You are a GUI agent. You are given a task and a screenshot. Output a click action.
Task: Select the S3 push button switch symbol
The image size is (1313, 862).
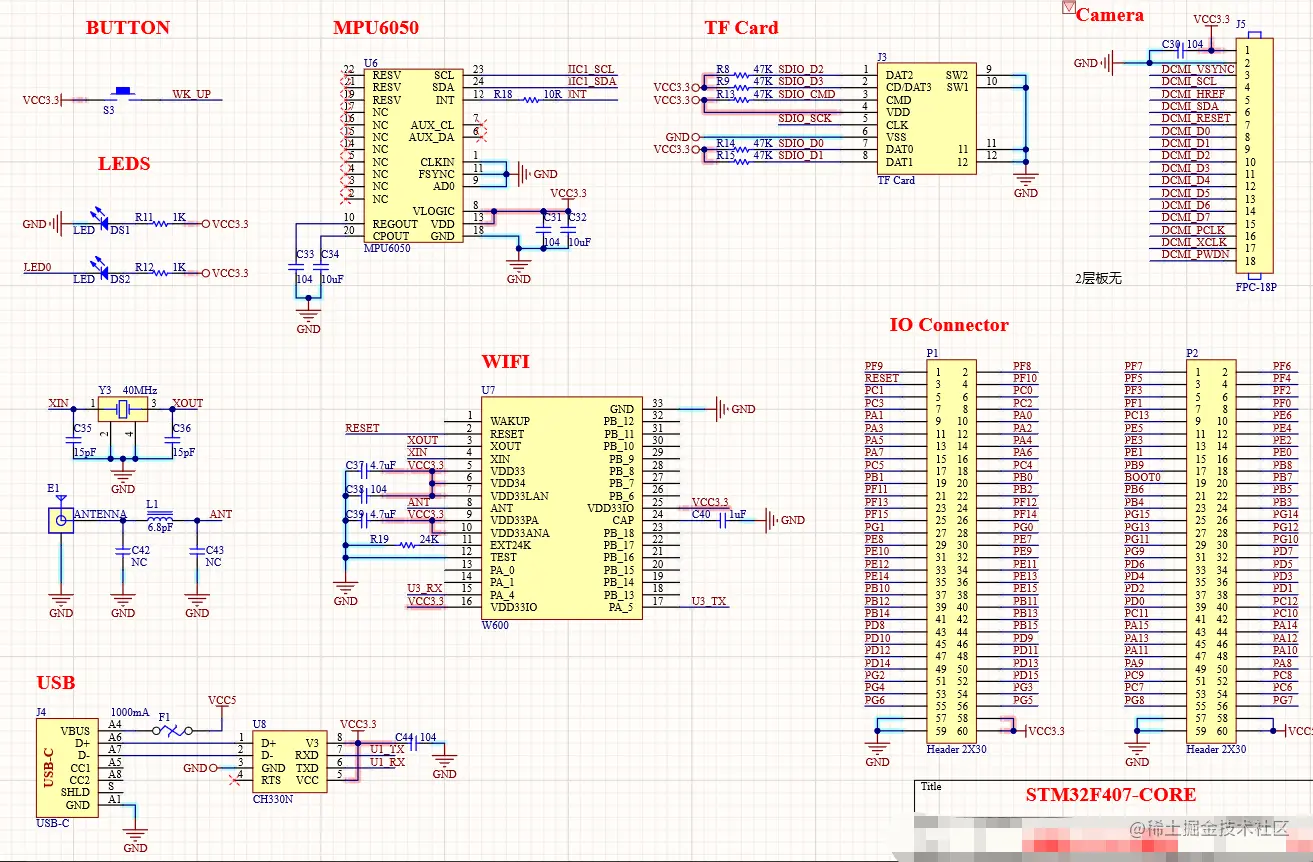pyautogui.click(x=121, y=94)
